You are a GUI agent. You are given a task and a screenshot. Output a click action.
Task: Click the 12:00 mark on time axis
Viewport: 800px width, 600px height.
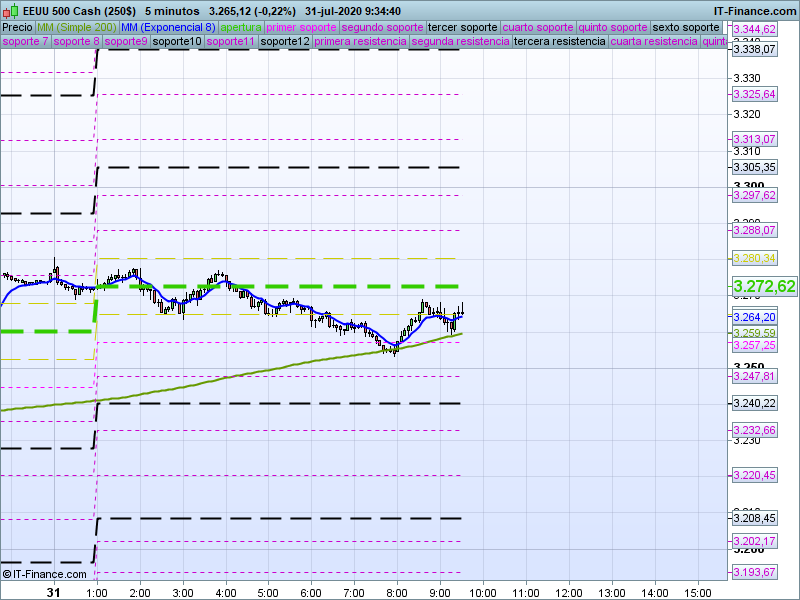point(569,592)
